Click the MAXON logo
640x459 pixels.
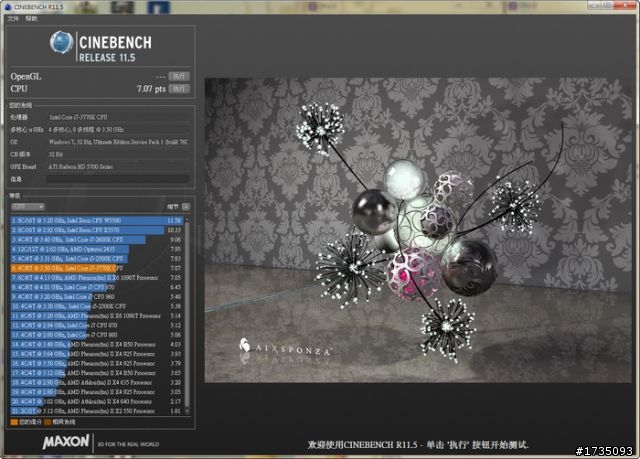pyautogui.click(x=66, y=441)
